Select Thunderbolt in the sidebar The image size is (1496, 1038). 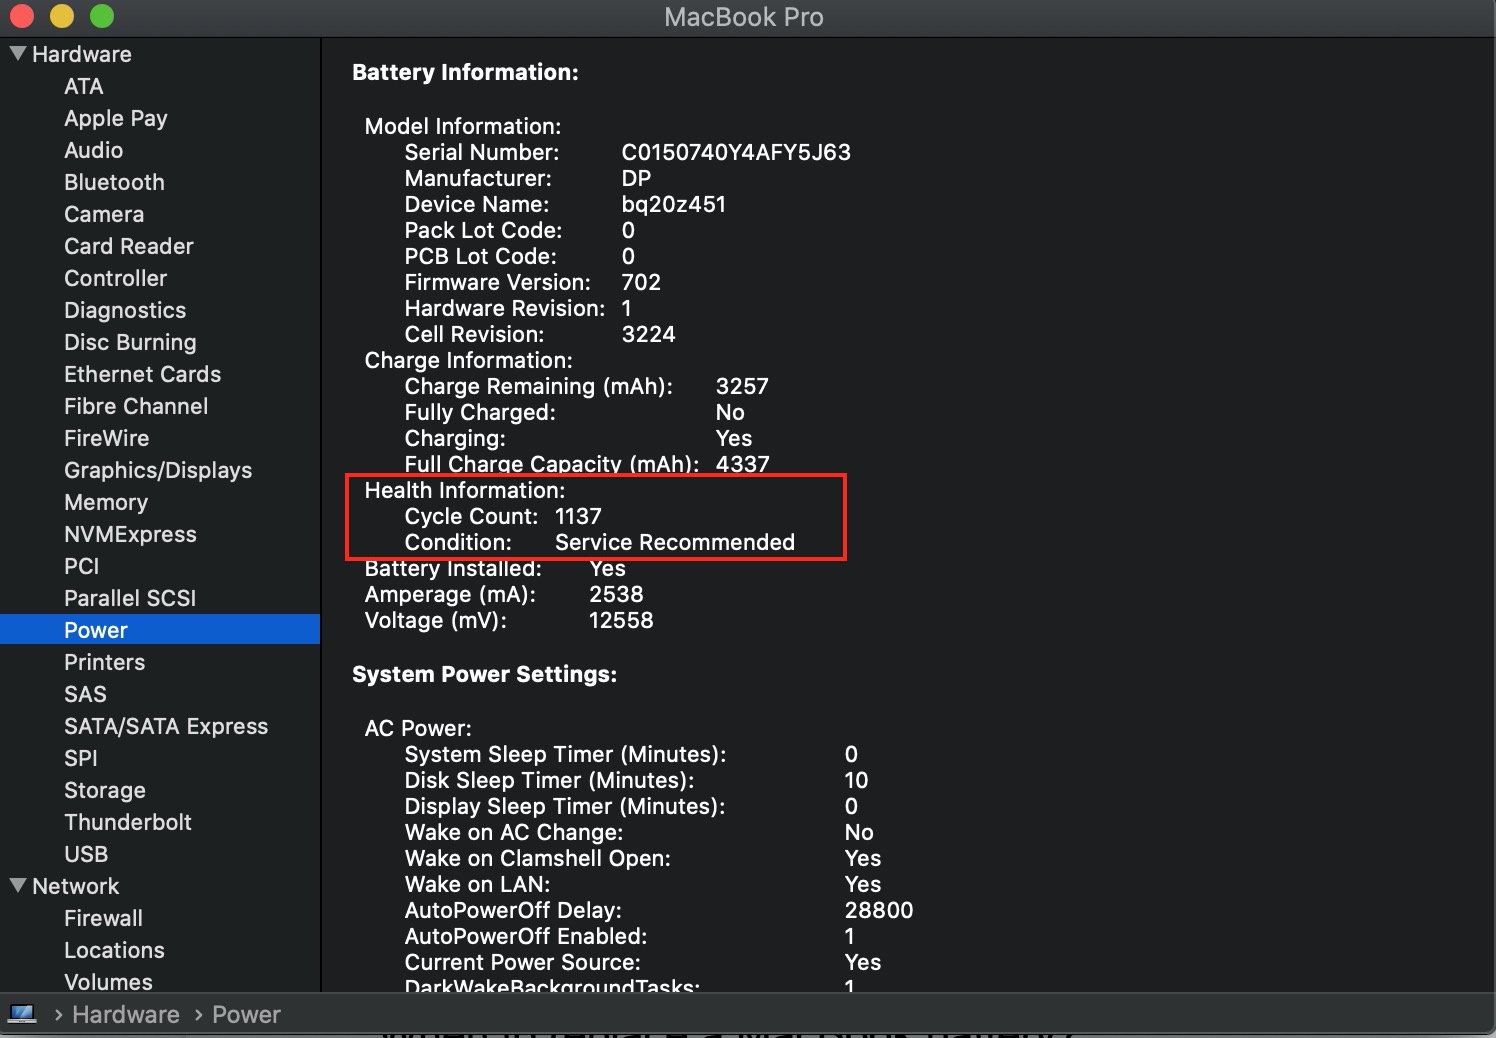click(x=128, y=822)
